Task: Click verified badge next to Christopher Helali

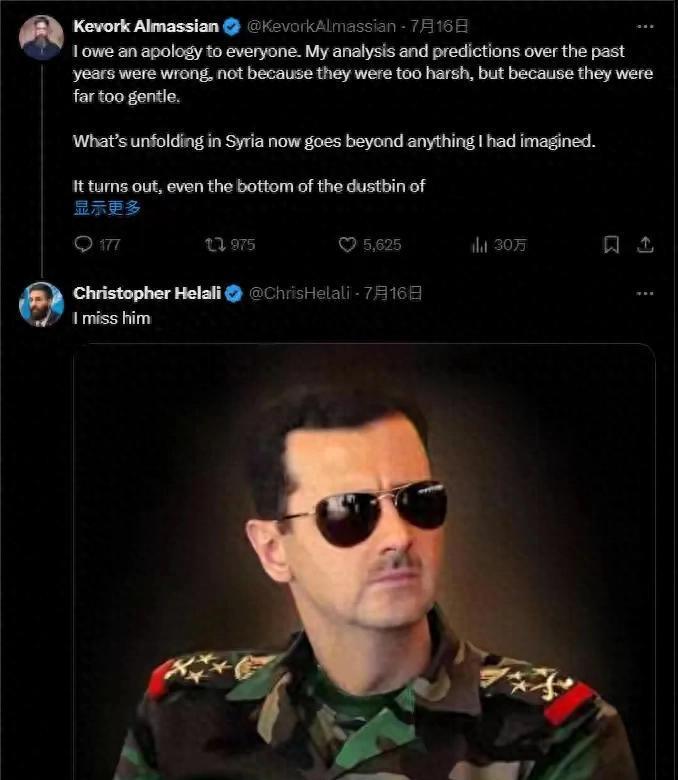Action: pyautogui.click(x=235, y=293)
